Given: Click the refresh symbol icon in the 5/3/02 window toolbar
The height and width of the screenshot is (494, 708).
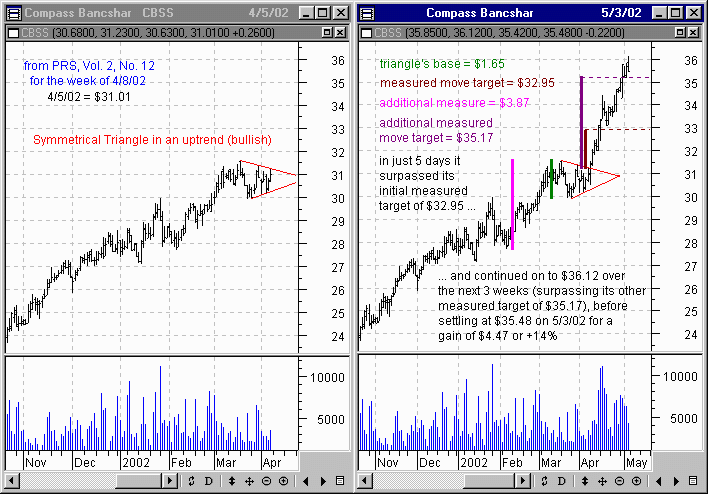Looking at the screenshot, I should click(544, 481).
